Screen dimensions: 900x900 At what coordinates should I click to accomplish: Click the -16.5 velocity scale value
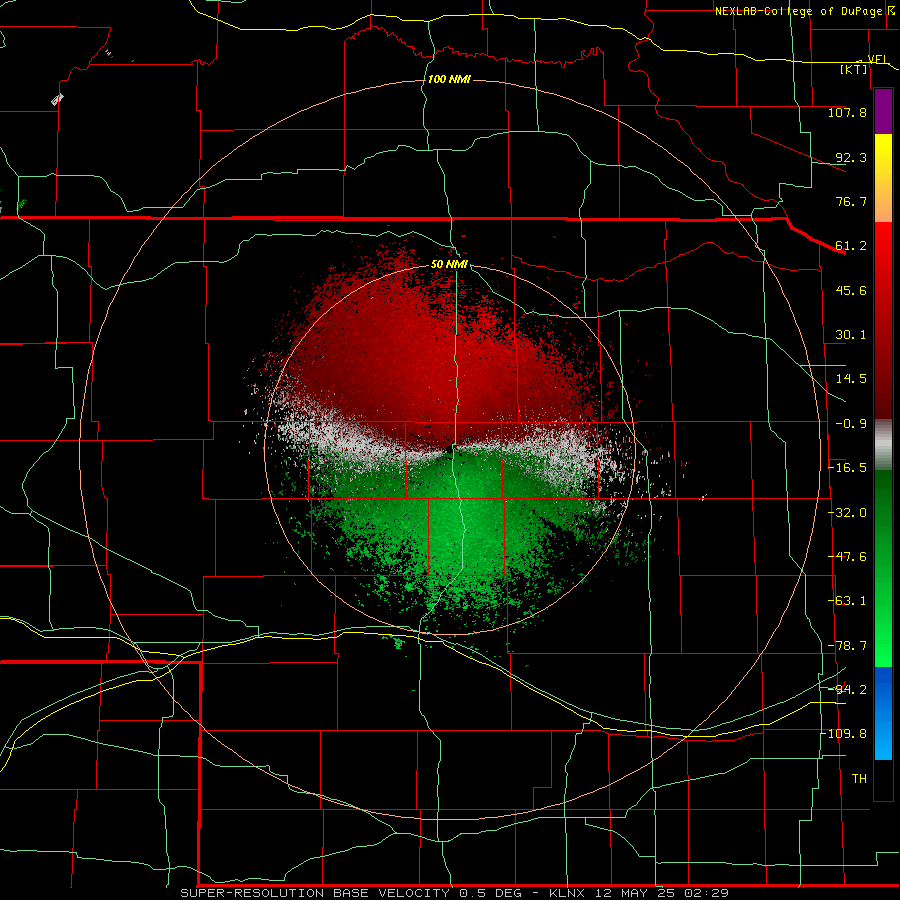coord(847,468)
